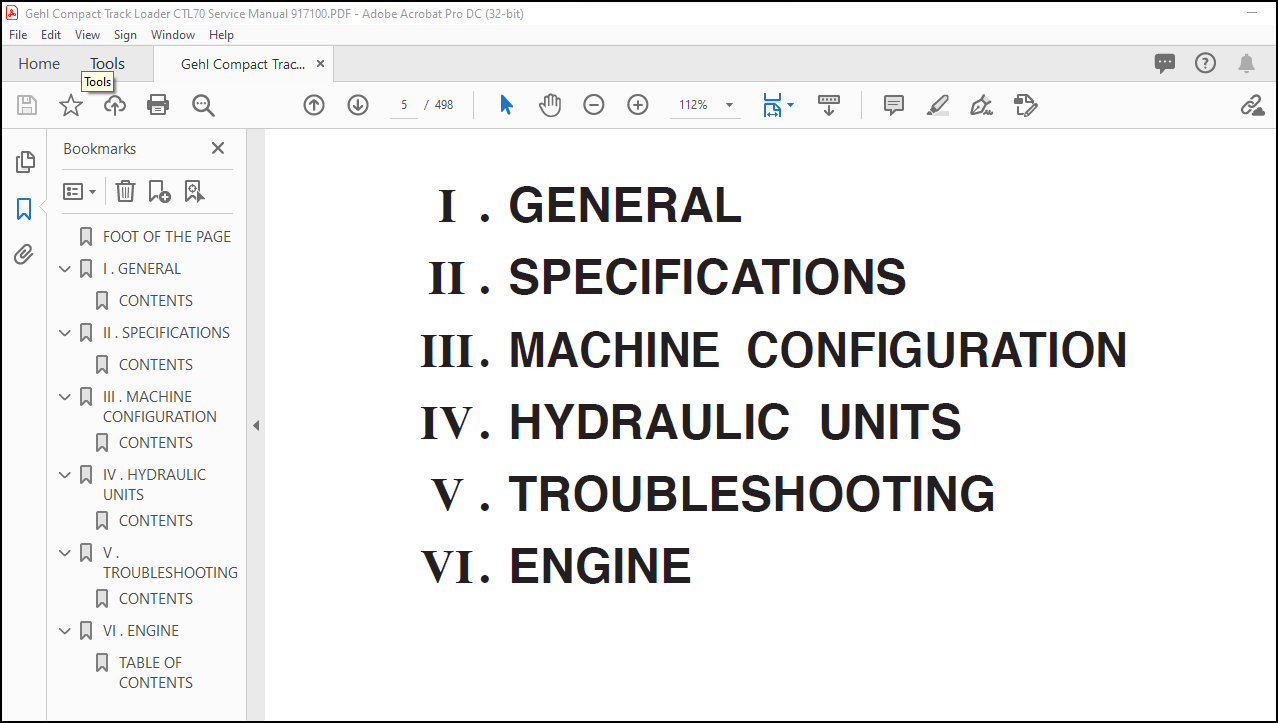Switch to the Home tab
Screen dimensions: 1278x723
click(x=39, y=64)
